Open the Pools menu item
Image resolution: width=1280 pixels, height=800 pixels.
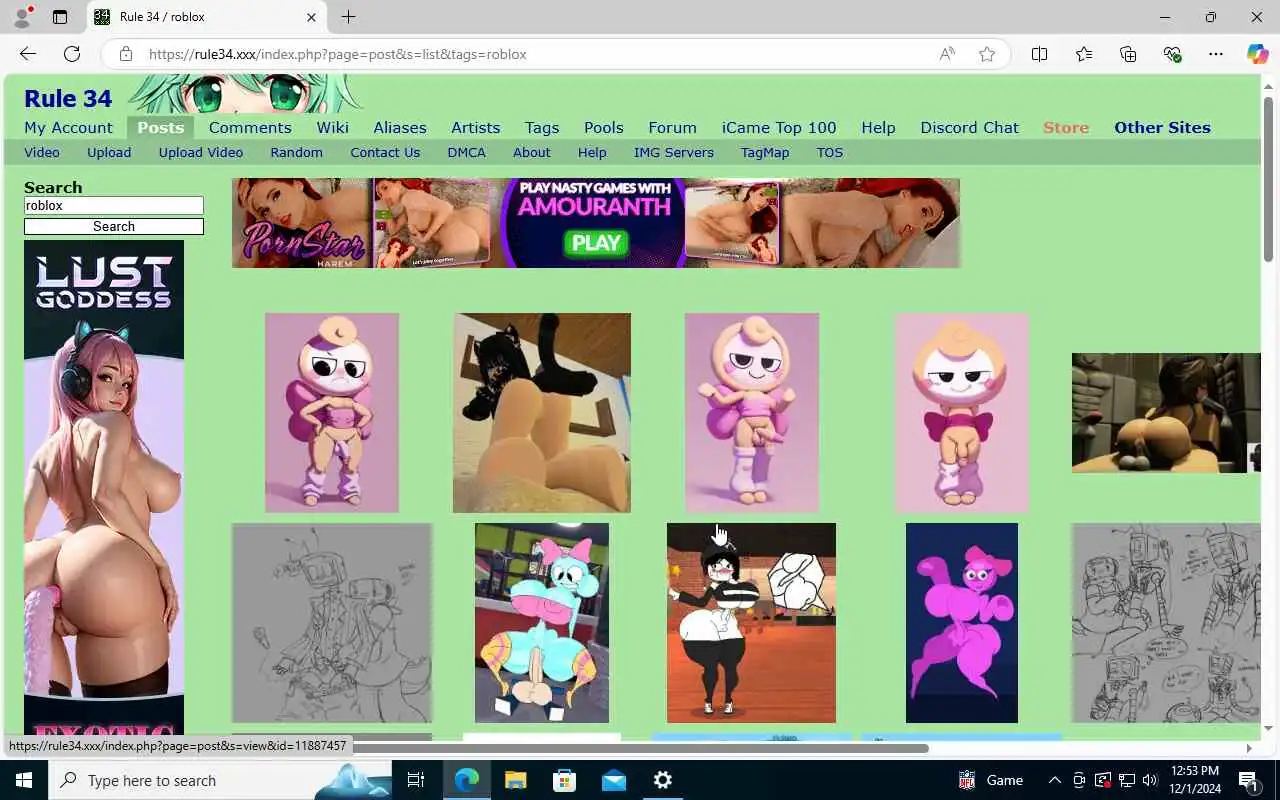(604, 128)
